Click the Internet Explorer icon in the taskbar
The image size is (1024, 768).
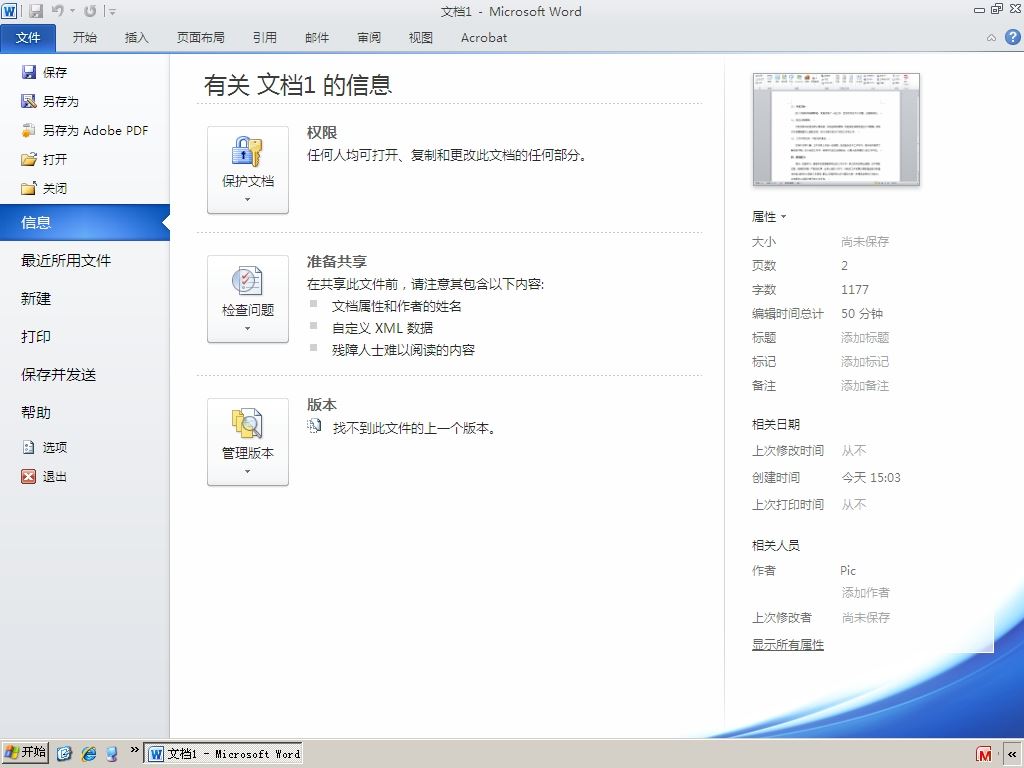tap(89, 754)
